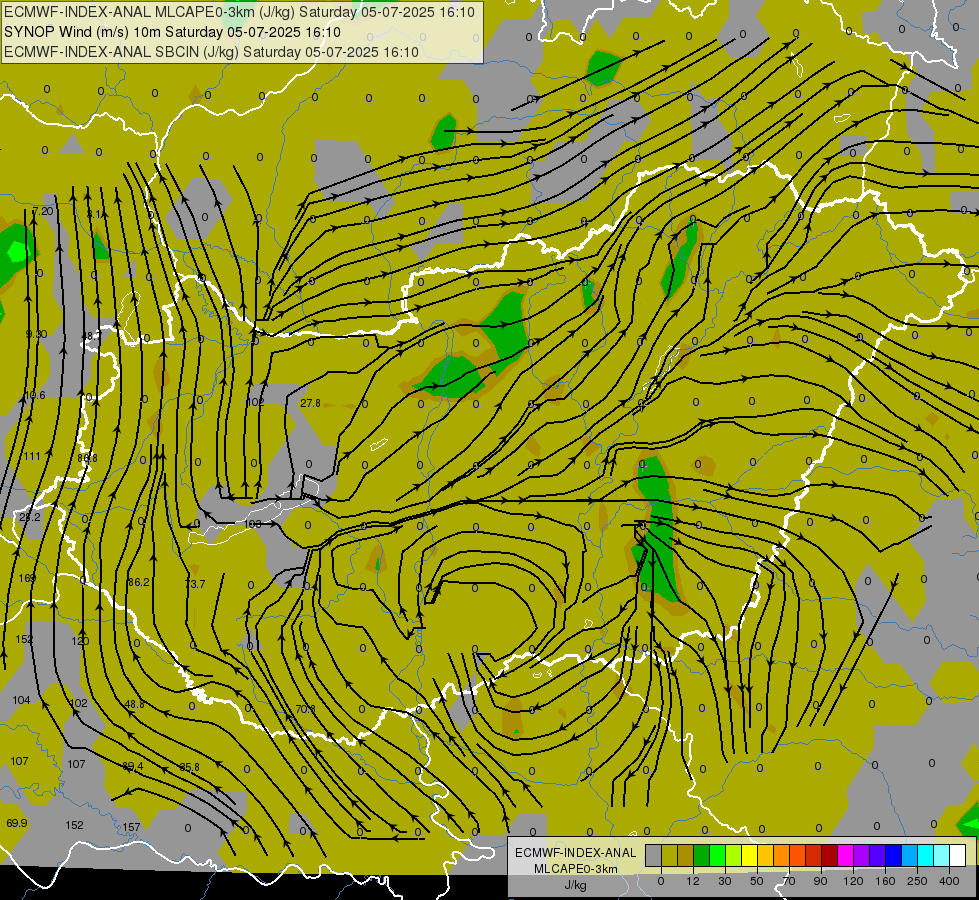The height and width of the screenshot is (900, 979).
Task: Choose the sky blue swatch left of legend value 250
Action: click(x=910, y=855)
